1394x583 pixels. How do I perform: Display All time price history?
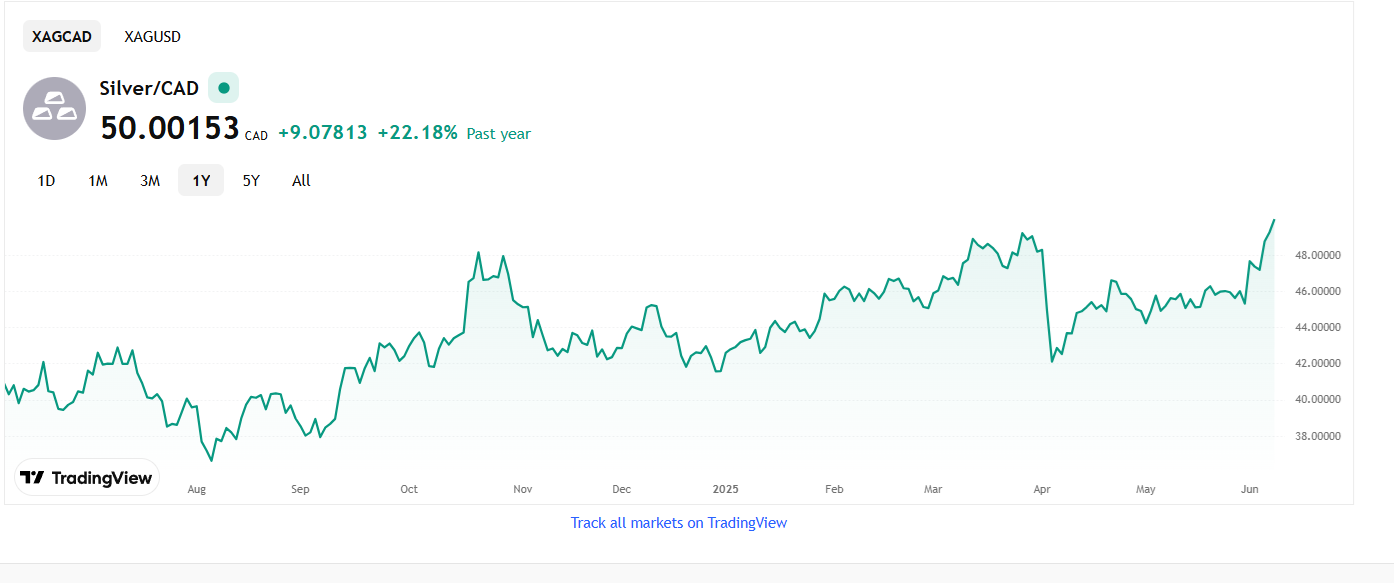301,181
